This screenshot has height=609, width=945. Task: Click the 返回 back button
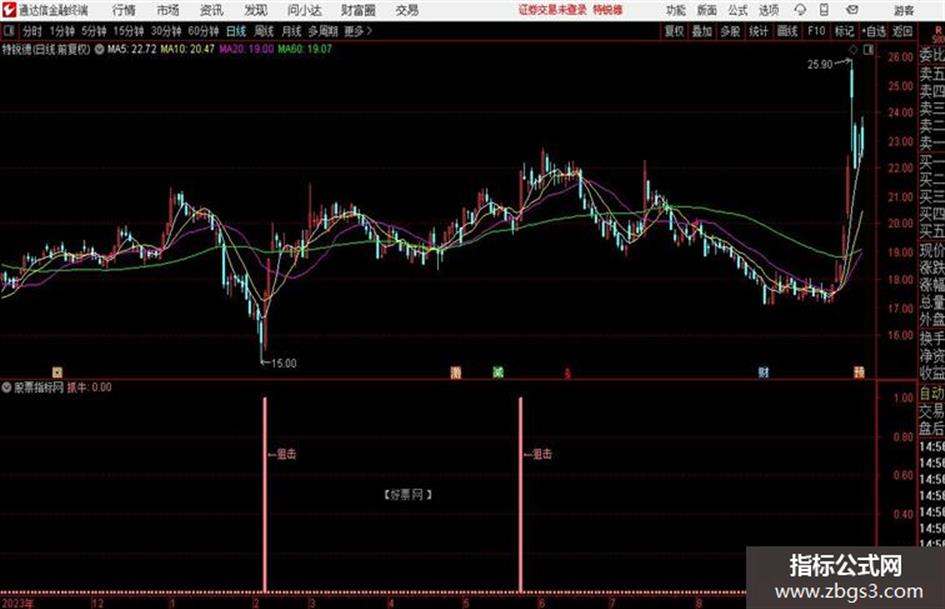[902, 31]
